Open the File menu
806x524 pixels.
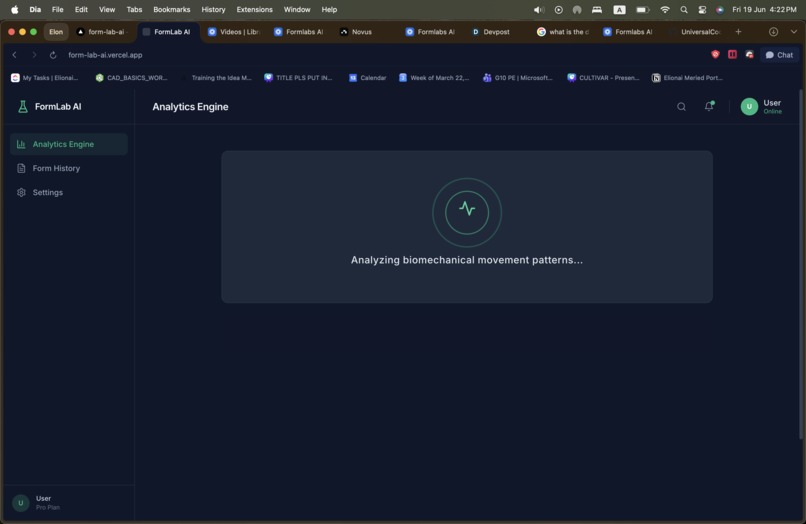click(x=58, y=10)
